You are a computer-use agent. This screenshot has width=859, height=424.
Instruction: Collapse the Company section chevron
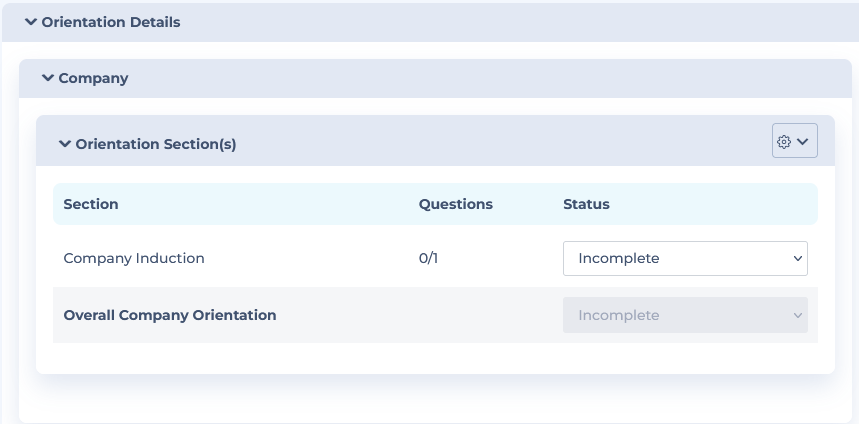click(x=48, y=78)
